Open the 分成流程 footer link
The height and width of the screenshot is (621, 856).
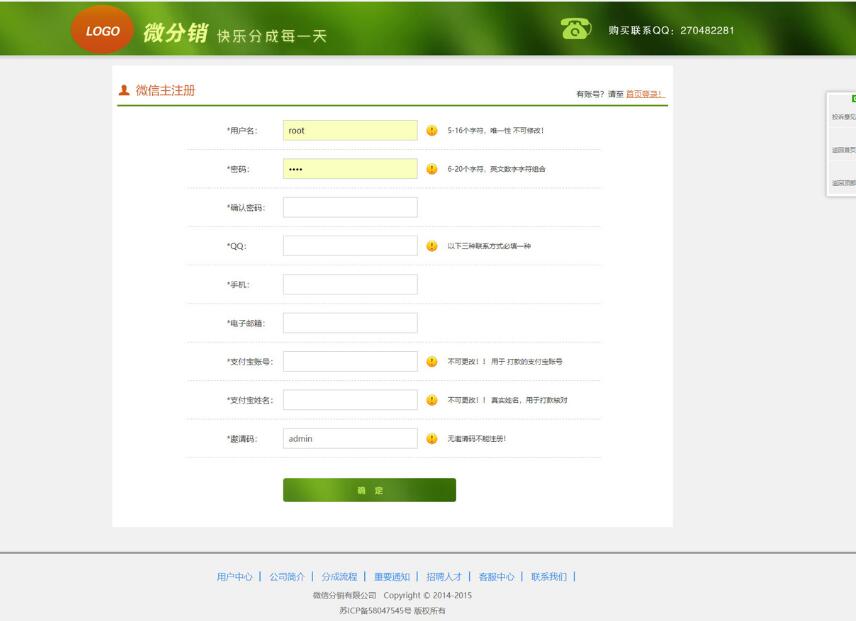pos(341,575)
